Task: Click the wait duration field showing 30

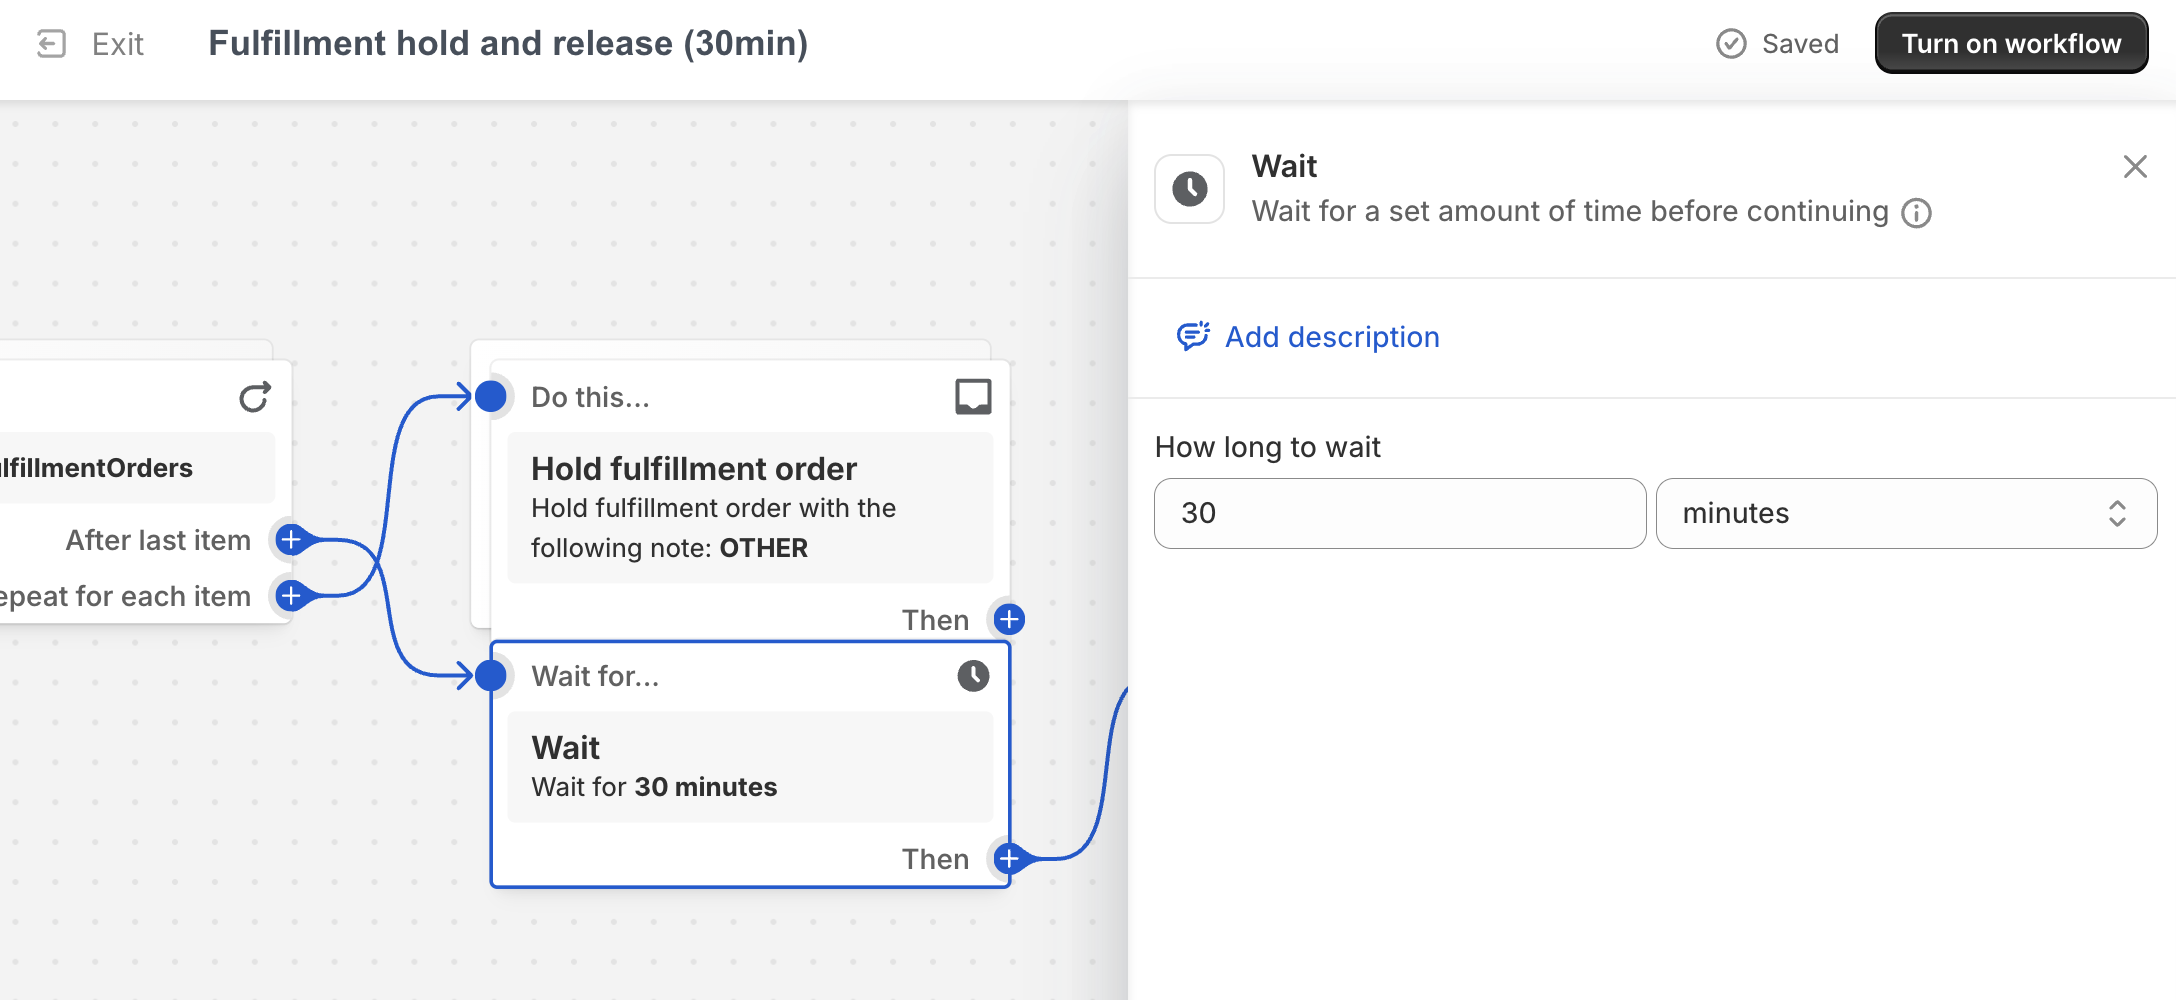Action: click(x=1400, y=513)
